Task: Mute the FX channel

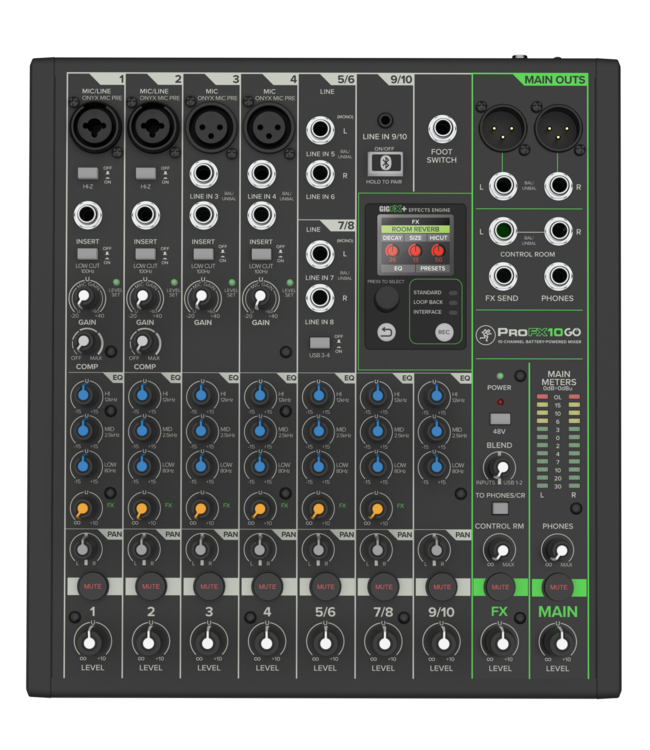Action: click(x=500, y=587)
